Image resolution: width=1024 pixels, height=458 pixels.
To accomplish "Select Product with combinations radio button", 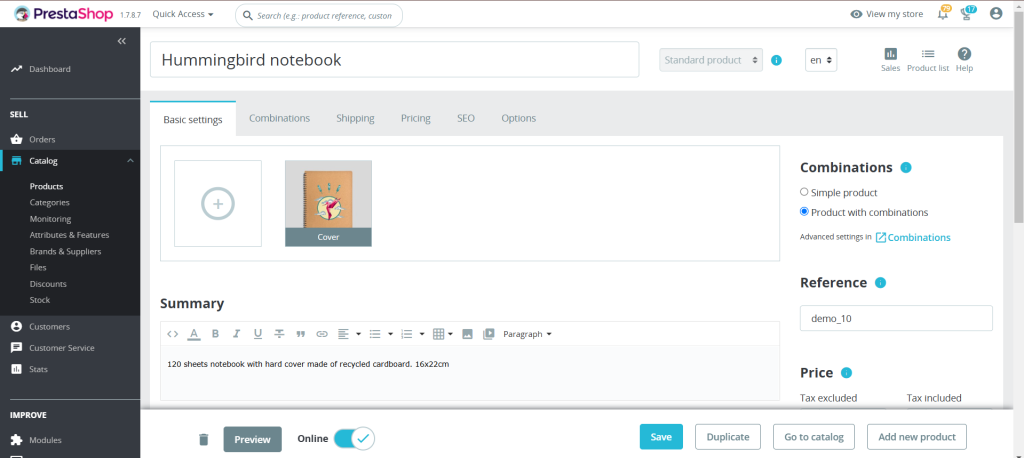I will tap(804, 212).
